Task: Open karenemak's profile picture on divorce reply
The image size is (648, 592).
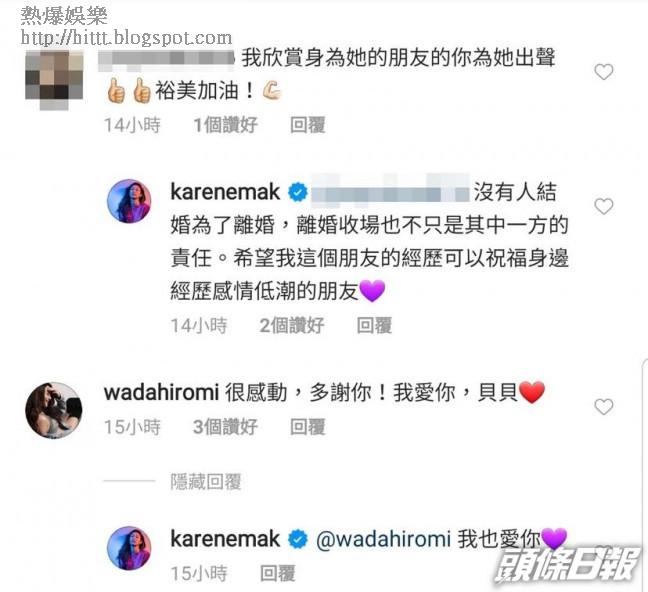Action: tap(129, 201)
